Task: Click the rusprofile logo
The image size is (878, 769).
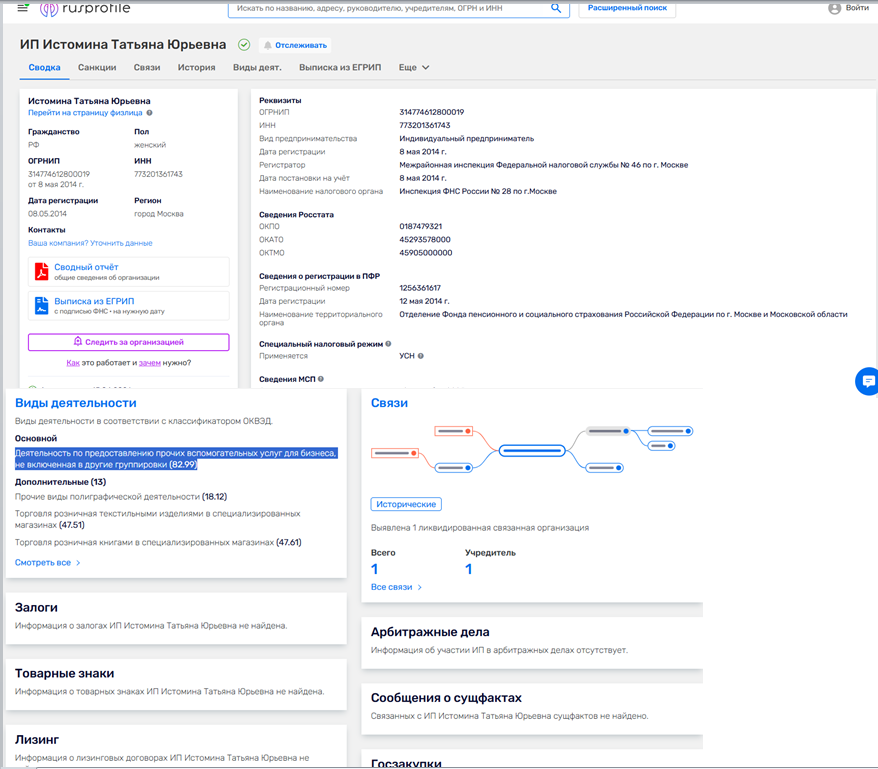Action: pos(85,8)
